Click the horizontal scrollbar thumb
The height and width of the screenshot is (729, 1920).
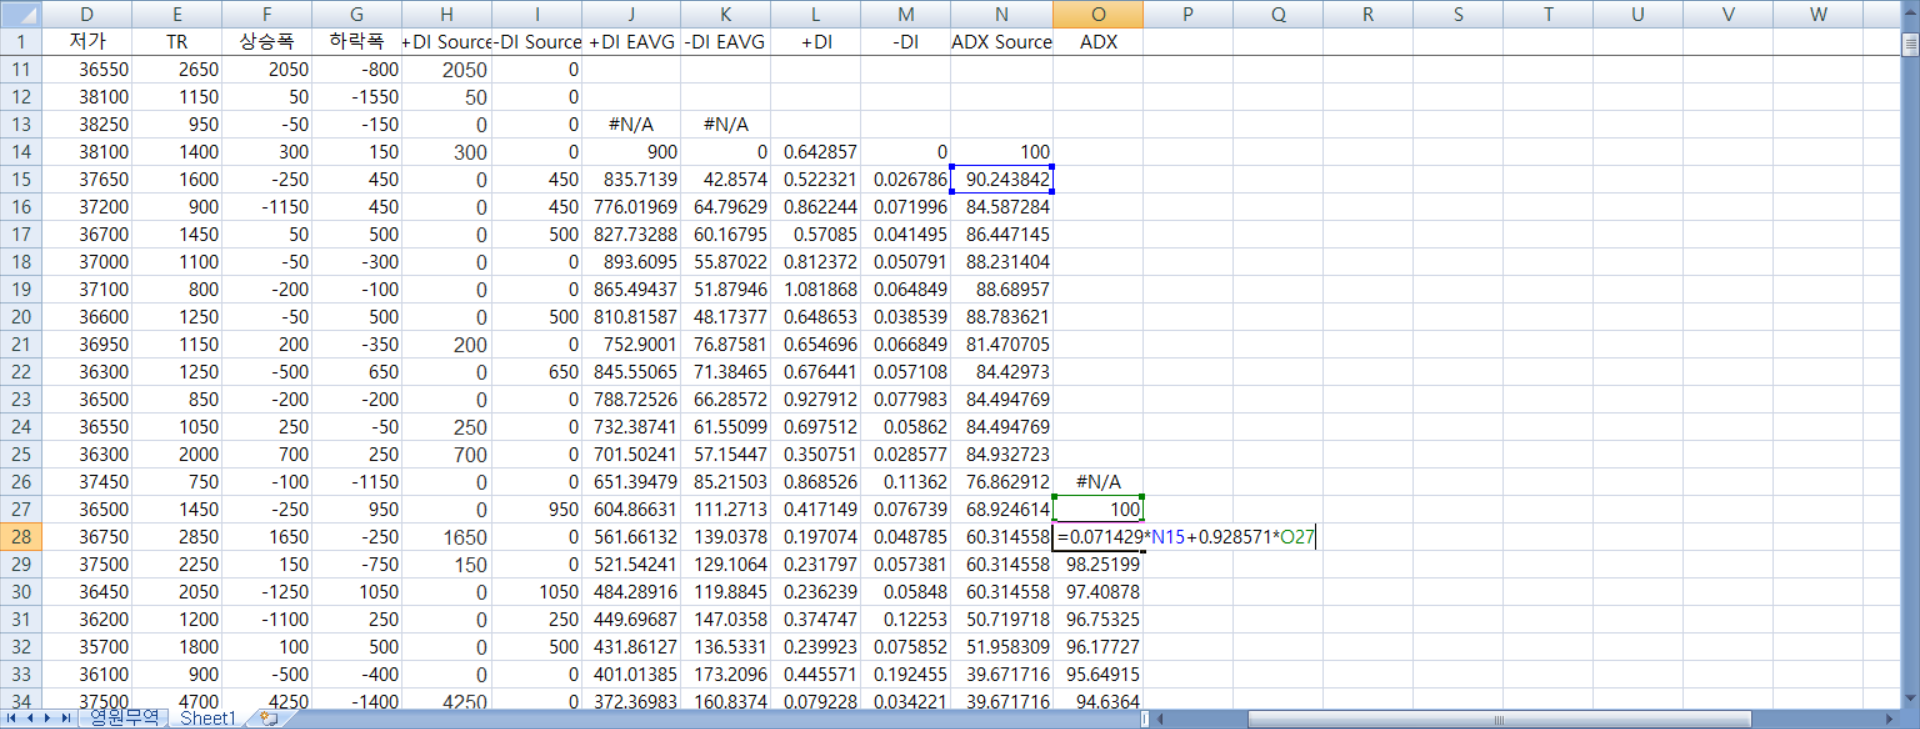[1499, 719]
